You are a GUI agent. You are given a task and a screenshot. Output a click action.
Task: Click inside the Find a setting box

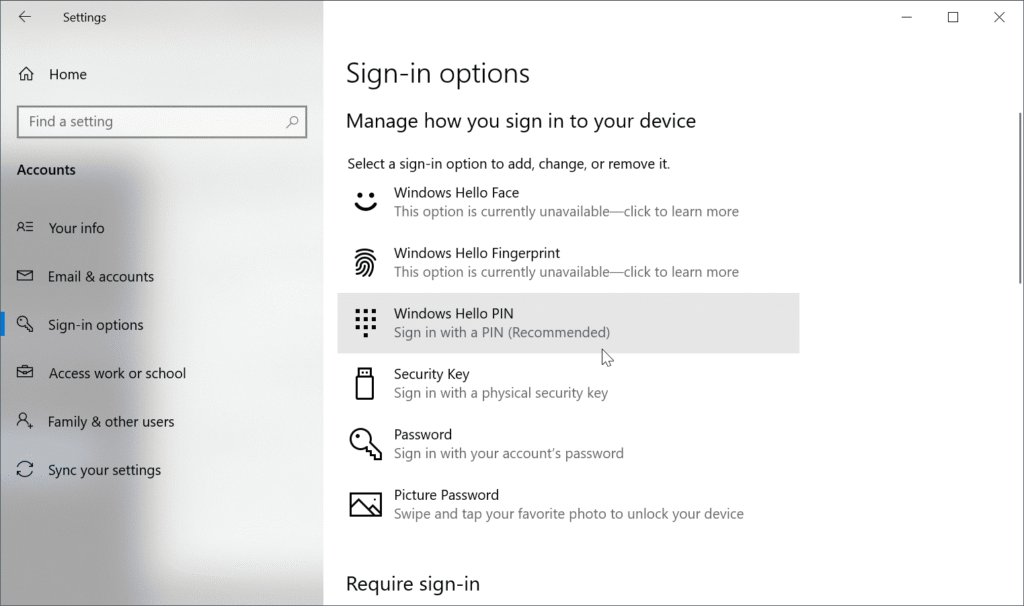click(x=150, y=121)
